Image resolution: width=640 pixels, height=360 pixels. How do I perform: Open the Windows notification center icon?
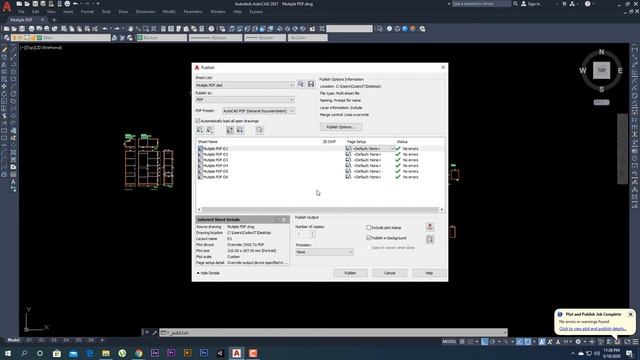click(x=629, y=353)
